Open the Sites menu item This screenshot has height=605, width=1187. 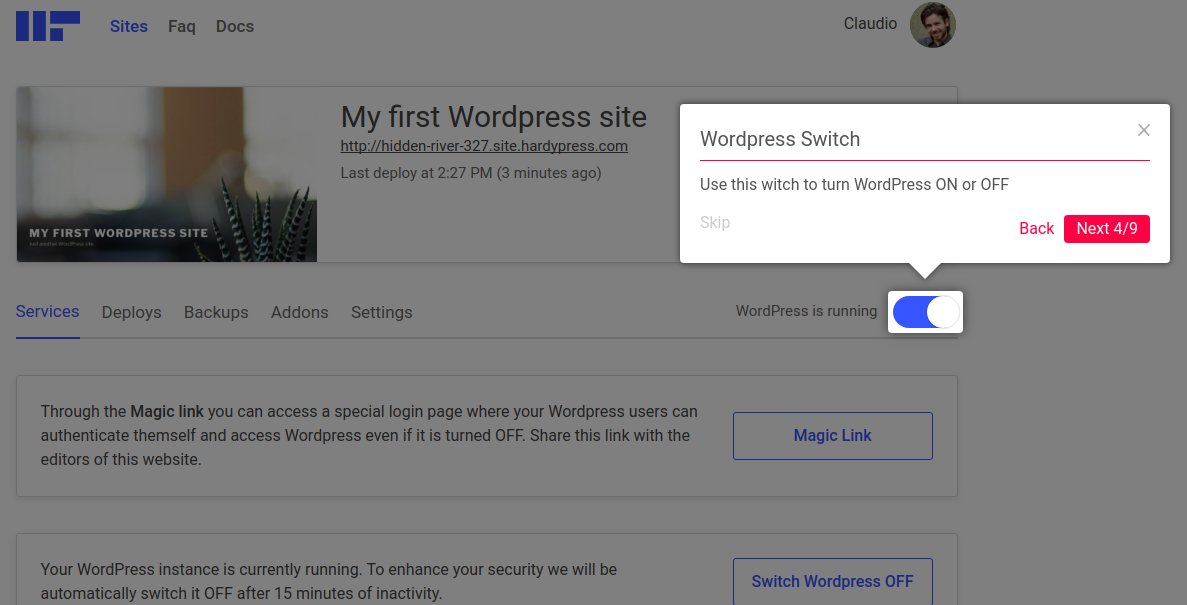tap(129, 26)
